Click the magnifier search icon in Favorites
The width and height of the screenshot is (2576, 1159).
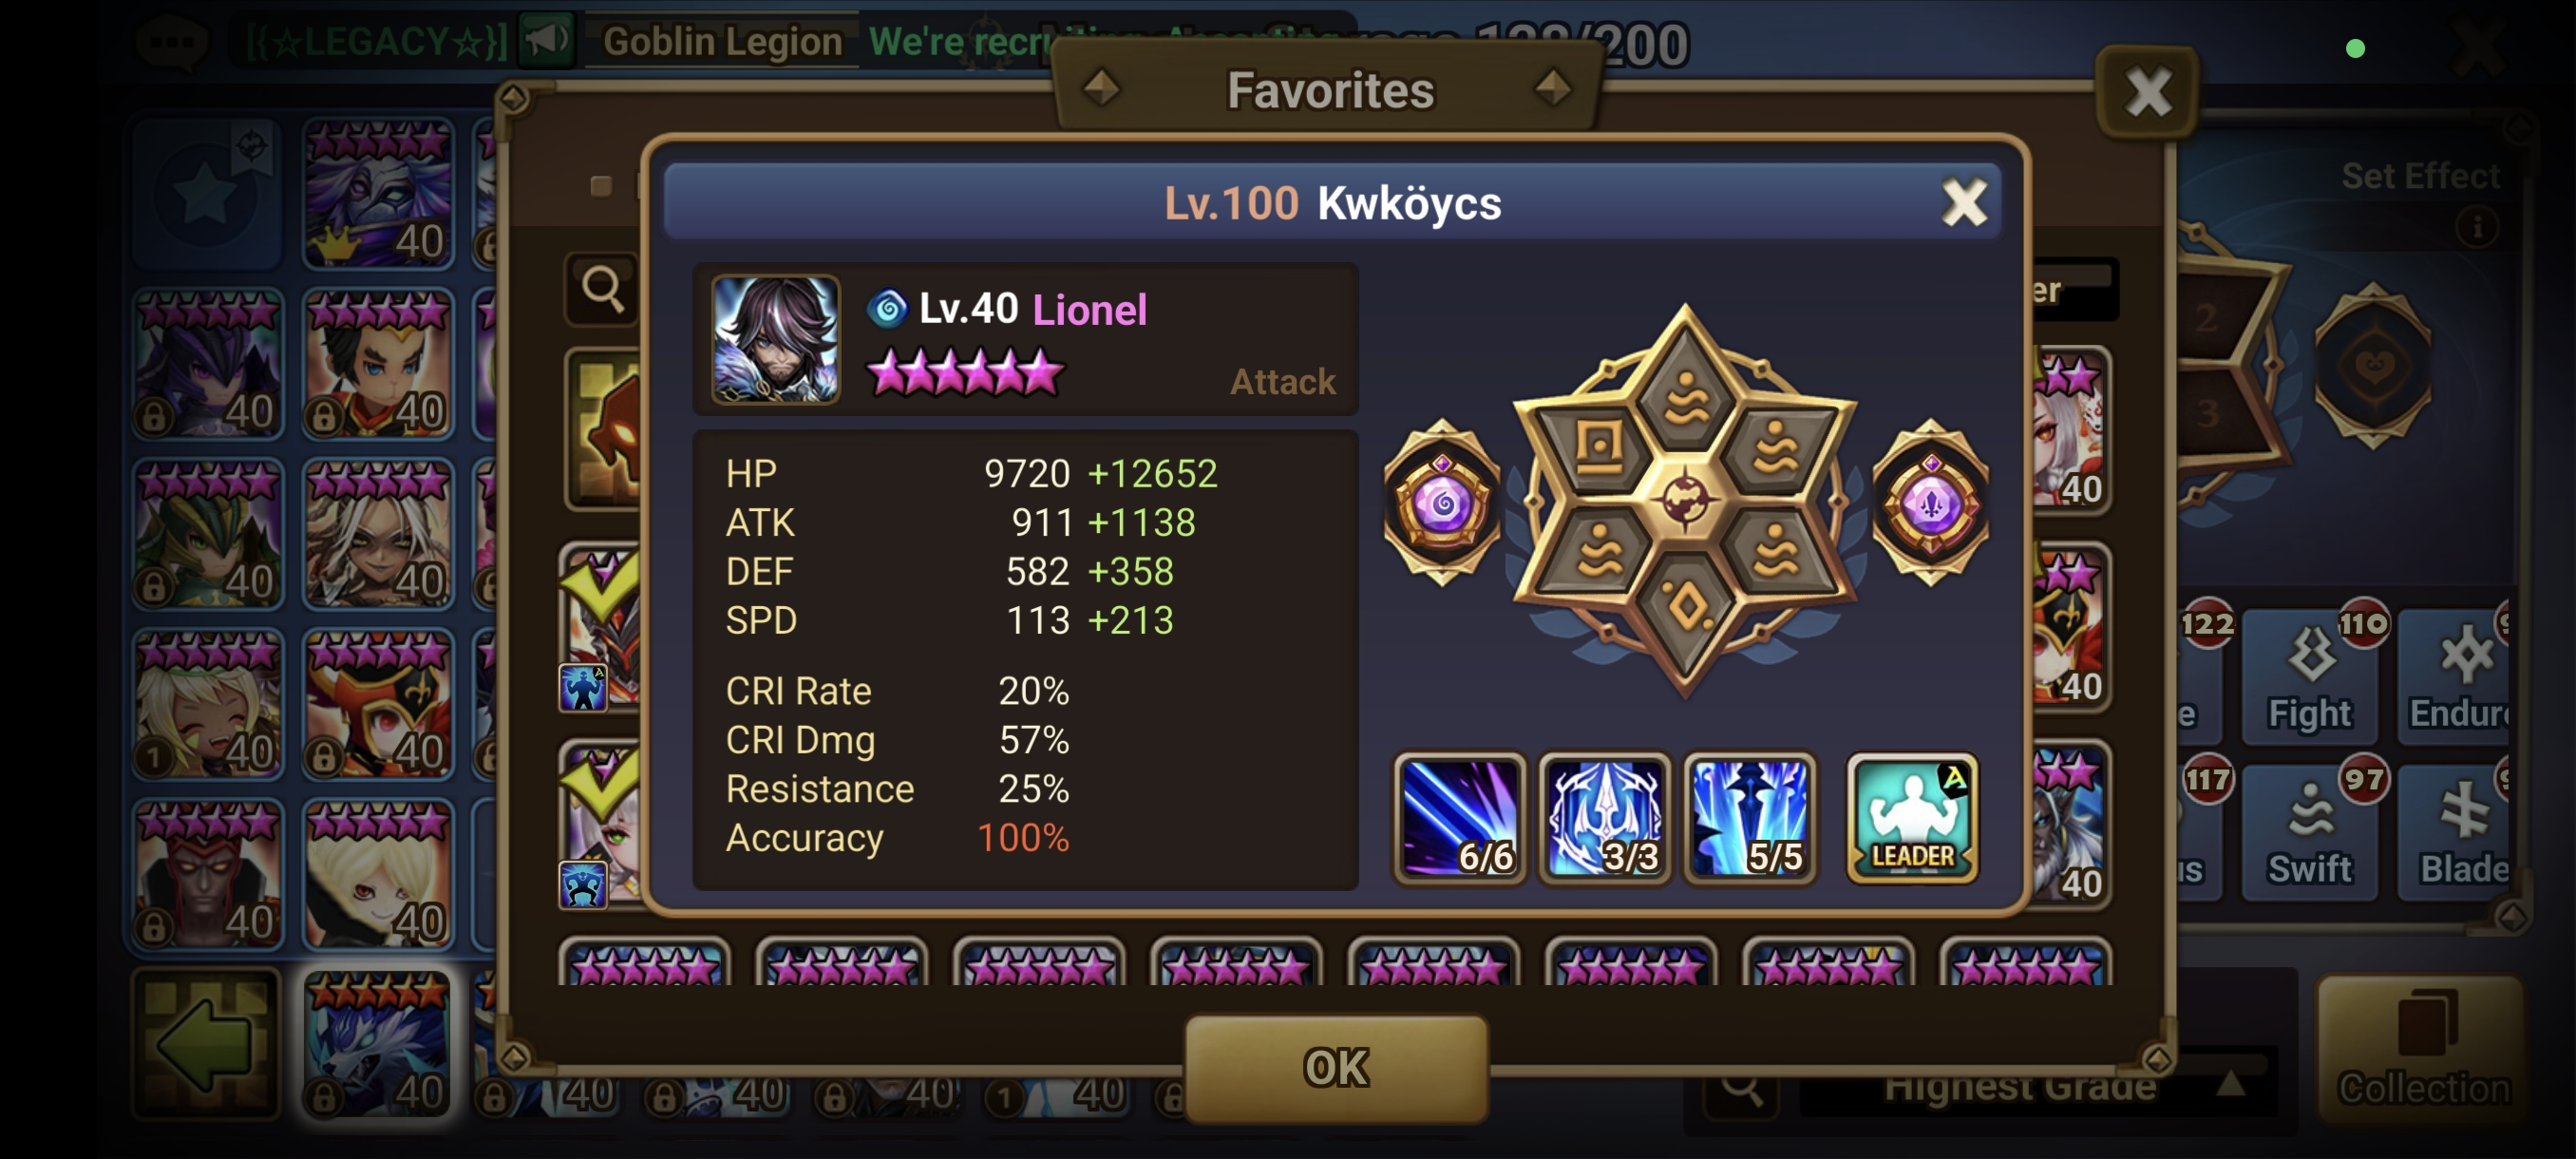(x=602, y=289)
